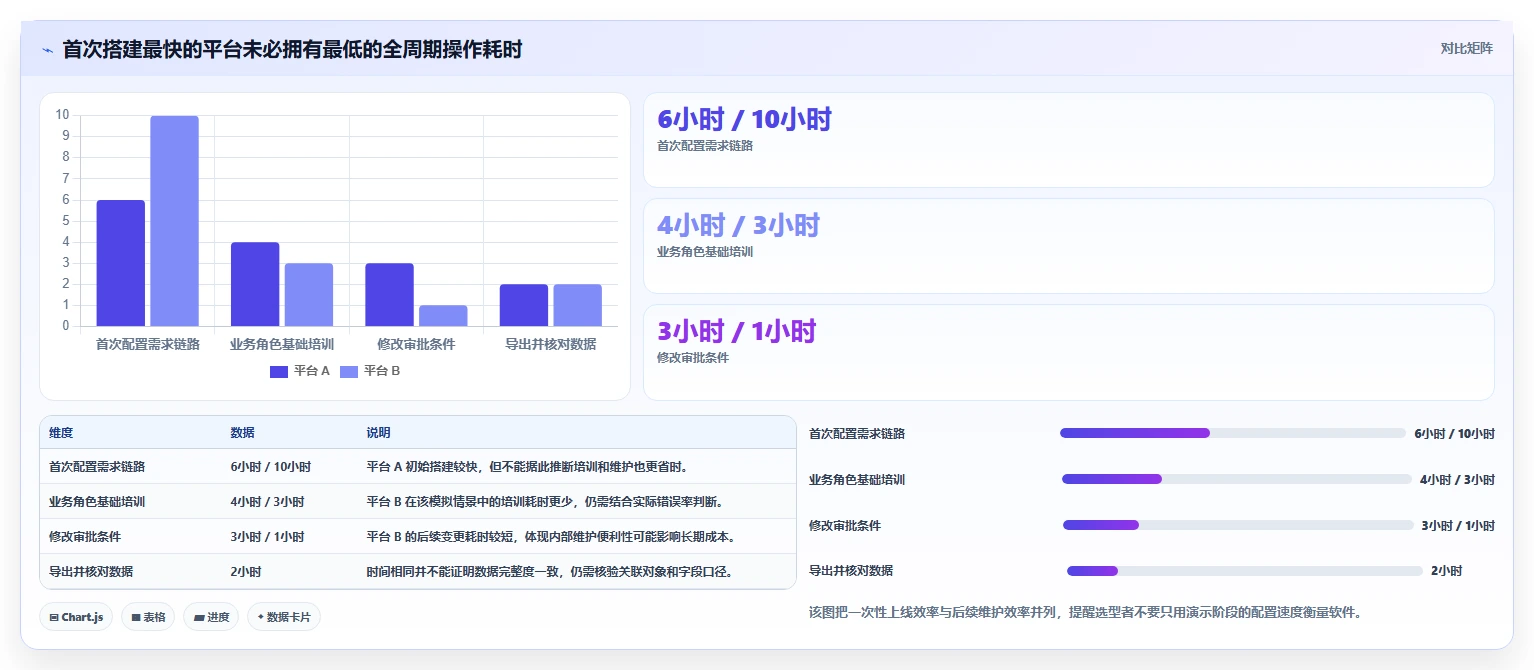Click progress value 6小时 / 10小时

1454,434
